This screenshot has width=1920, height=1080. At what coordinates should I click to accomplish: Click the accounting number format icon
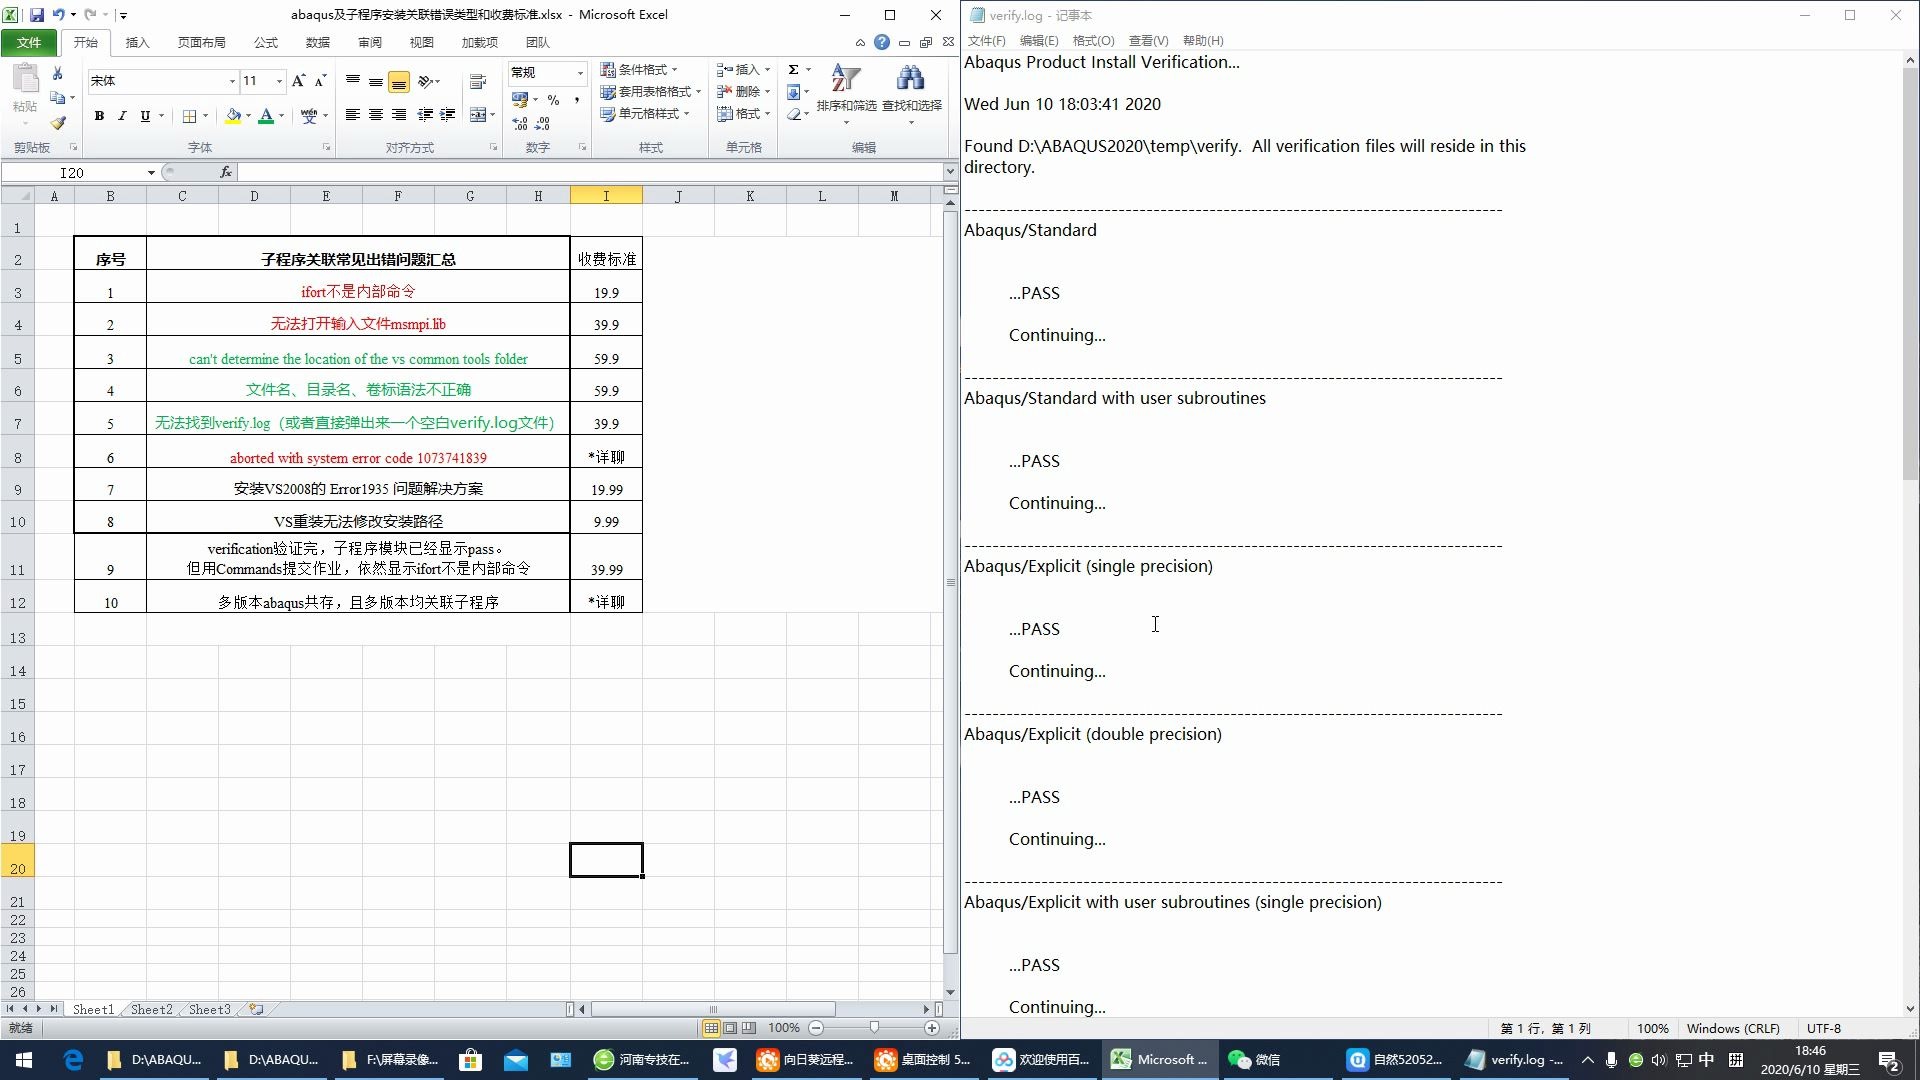click(x=519, y=100)
